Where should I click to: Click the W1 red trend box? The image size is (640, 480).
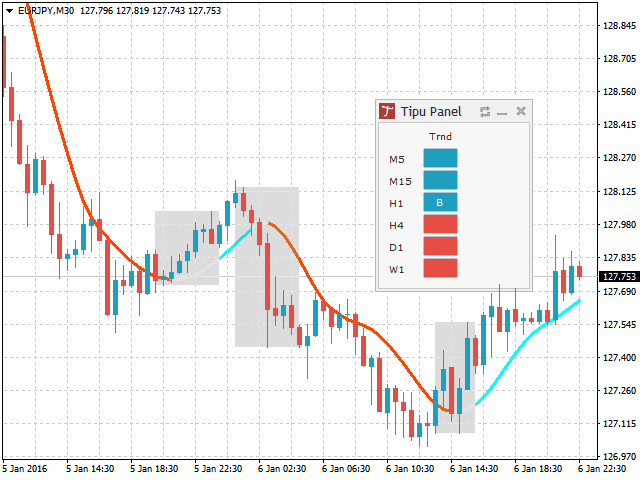pyautogui.click(x=440, y=268)
